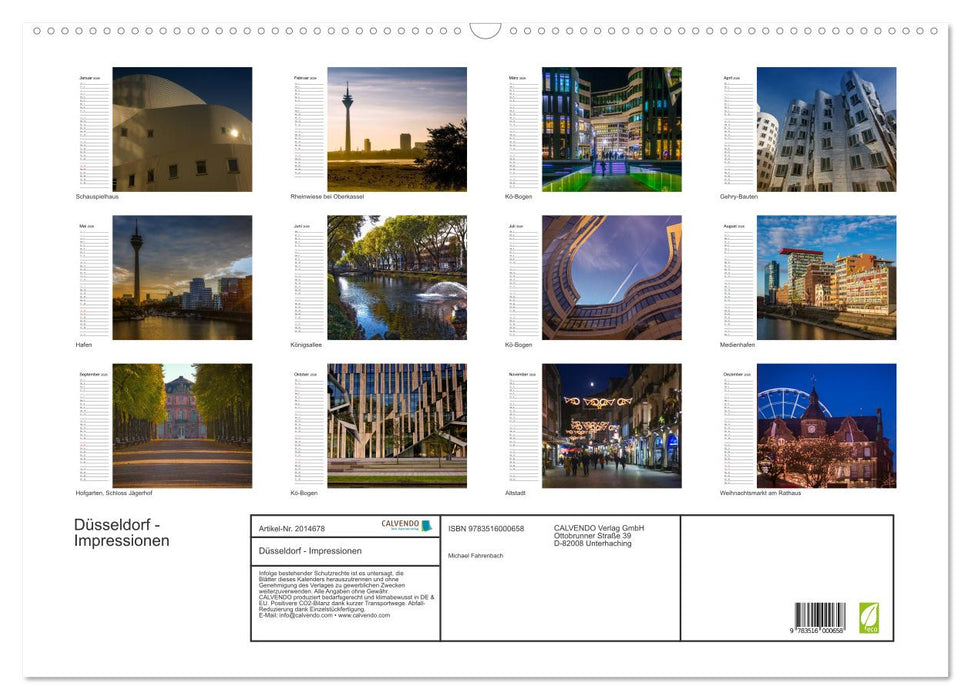Viewport: 971px width, 700px height.
Task: Click the www.calvendo.com website link
Action: coord(364,615)
